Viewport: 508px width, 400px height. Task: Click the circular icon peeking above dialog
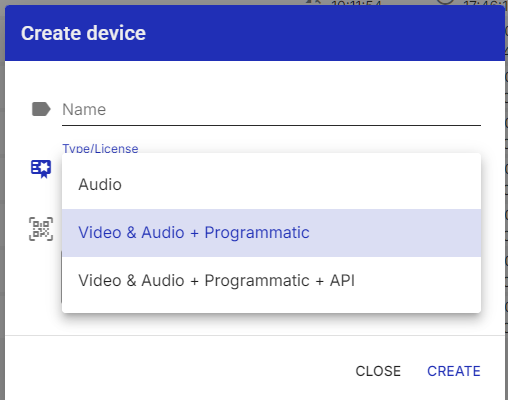pos(446,2)
